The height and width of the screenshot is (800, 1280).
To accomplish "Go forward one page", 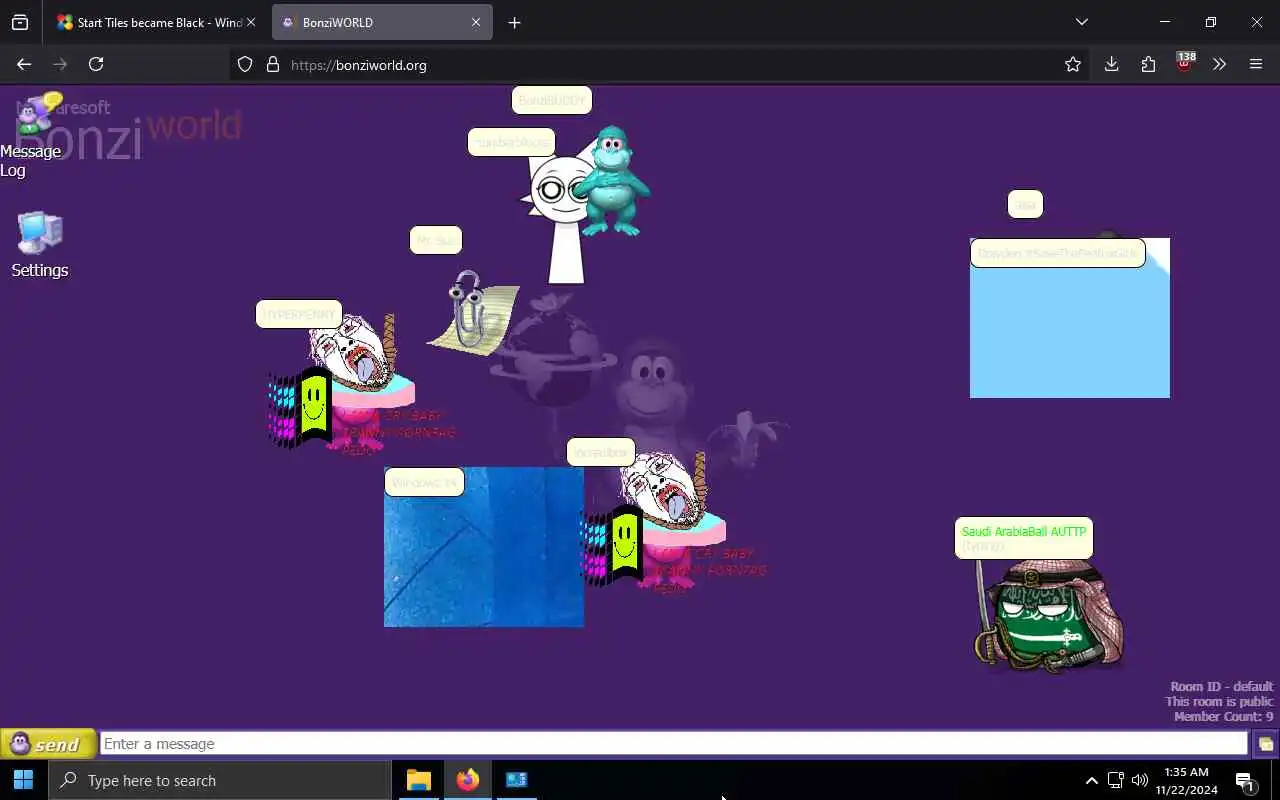I will (60, 64).
